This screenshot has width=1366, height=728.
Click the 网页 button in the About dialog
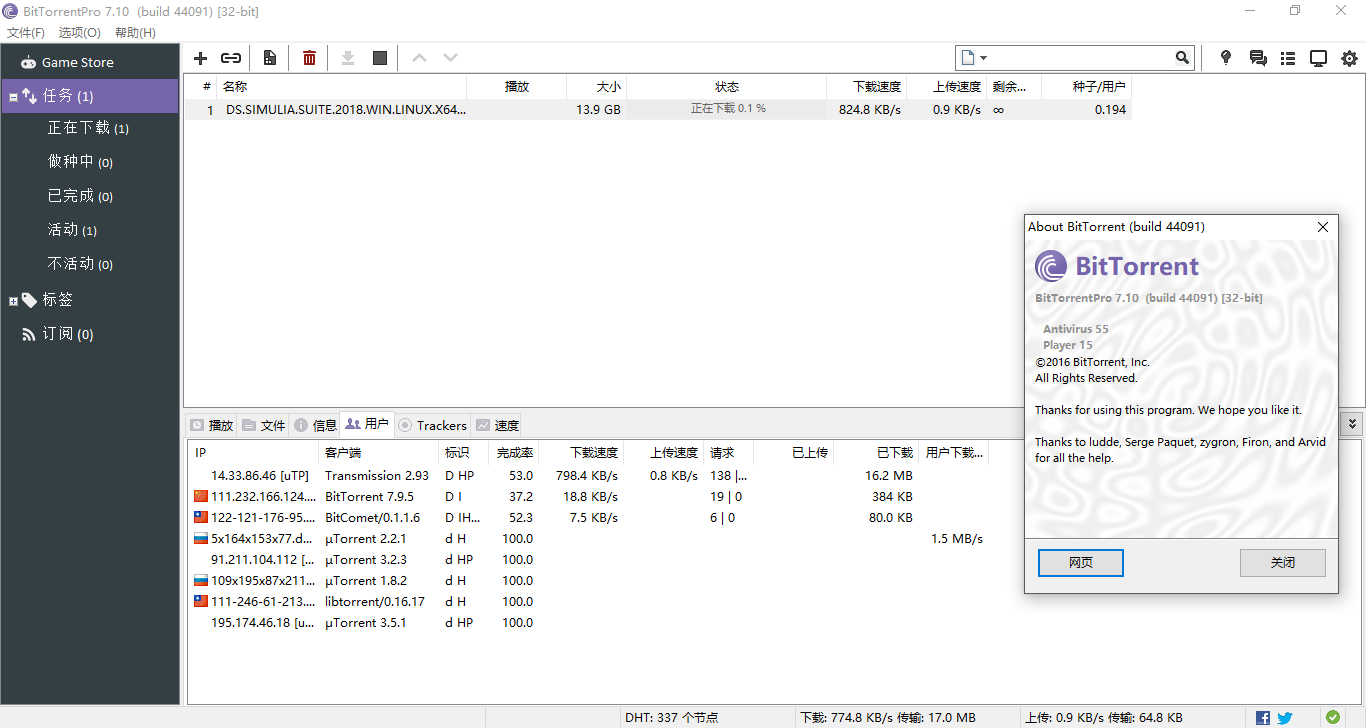click(1080, 563)
